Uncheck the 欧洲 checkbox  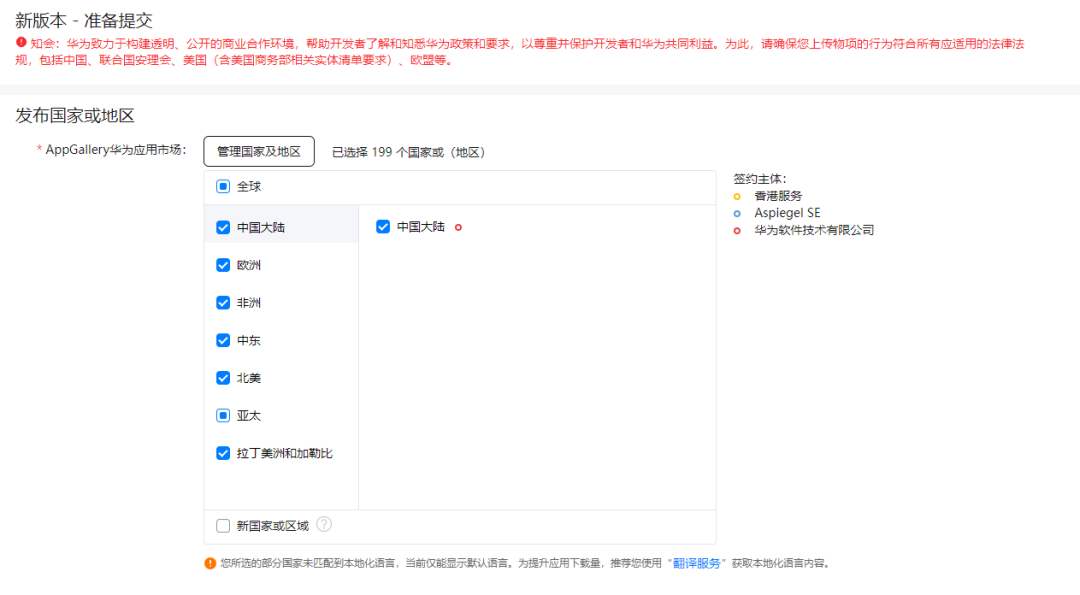223,265
